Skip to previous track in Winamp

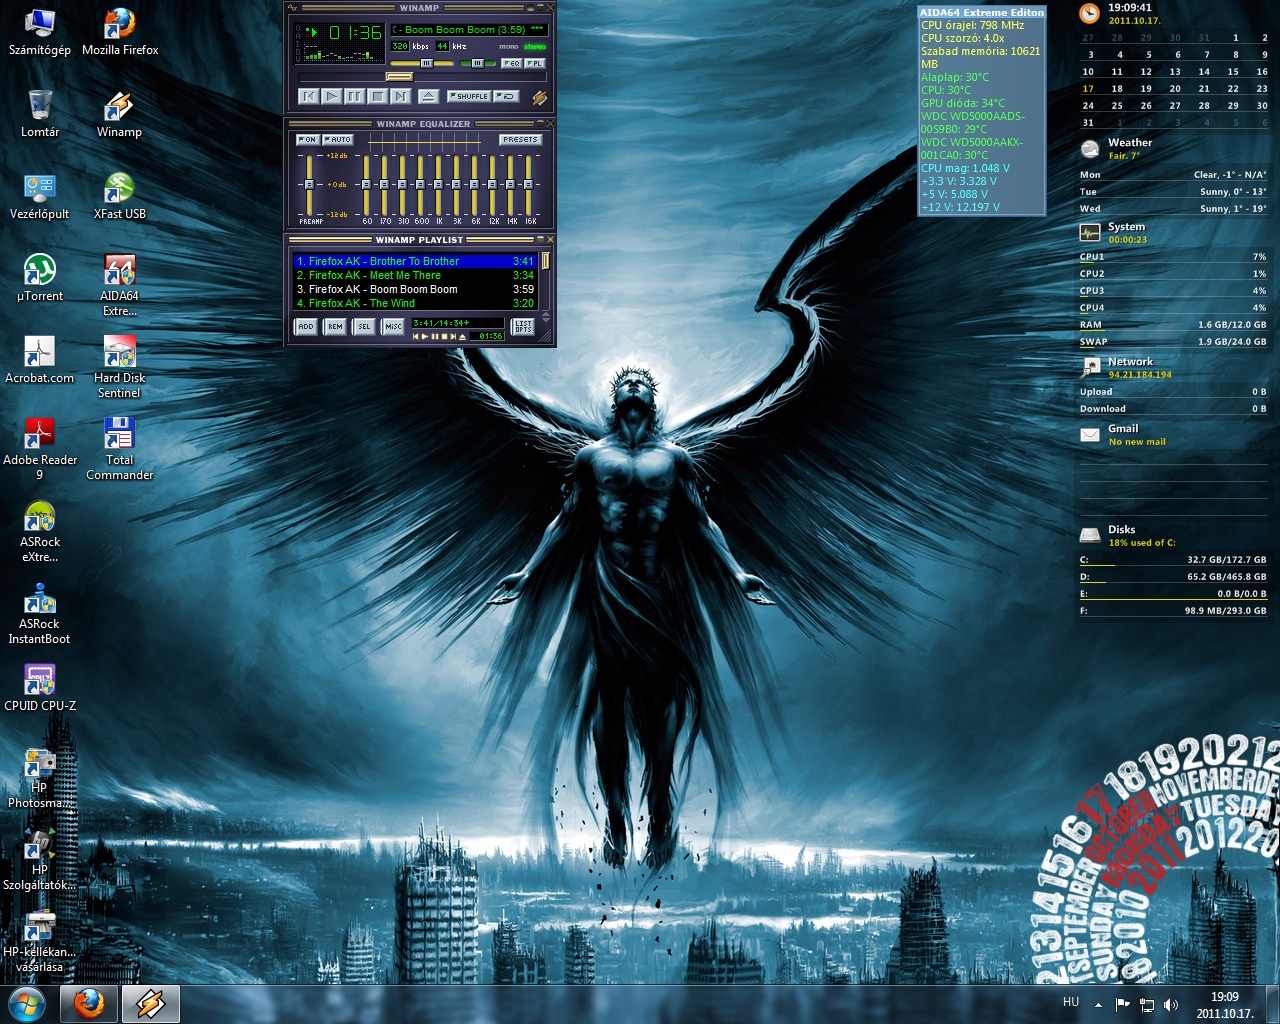308,97
